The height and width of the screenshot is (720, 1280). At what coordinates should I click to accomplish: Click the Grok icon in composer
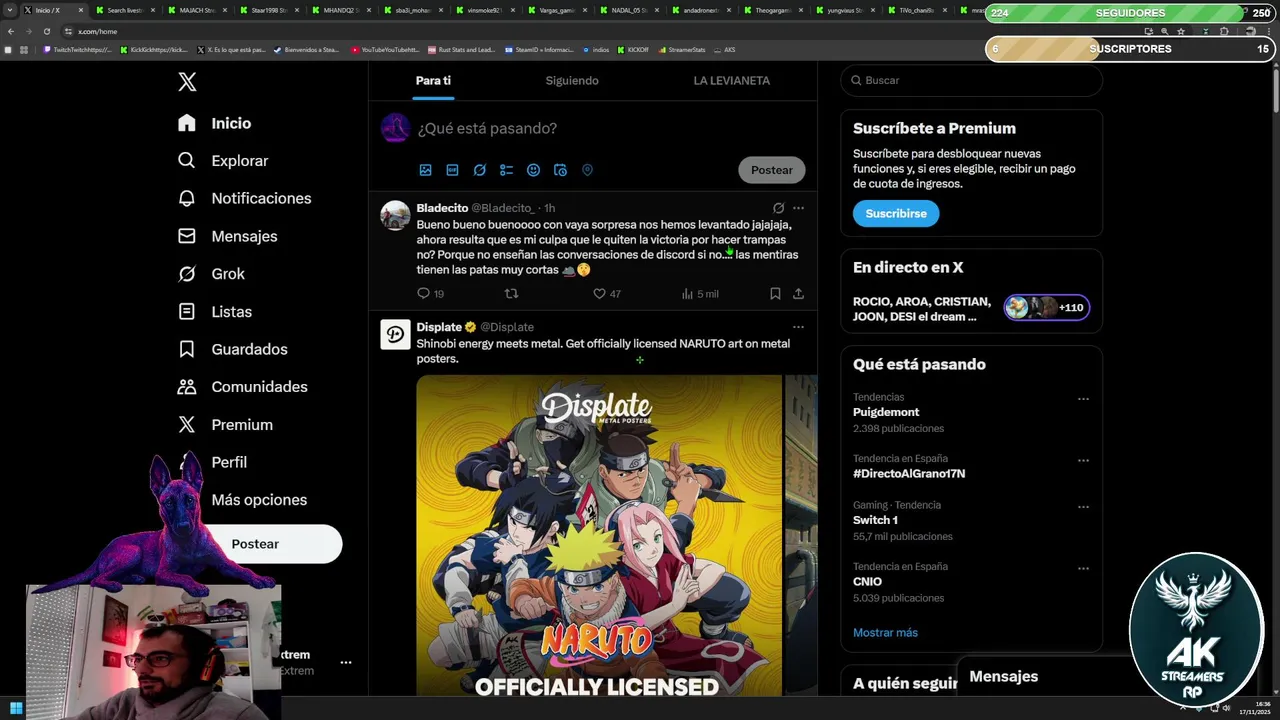click(479, 170)
